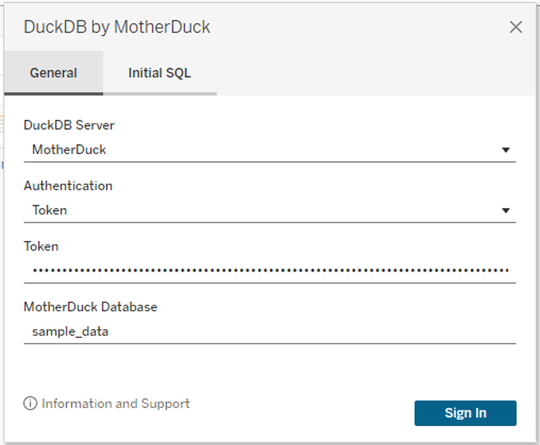540x445 pixels.
Task: Open the MotherDuck server selection box
Action: point(270,150)
